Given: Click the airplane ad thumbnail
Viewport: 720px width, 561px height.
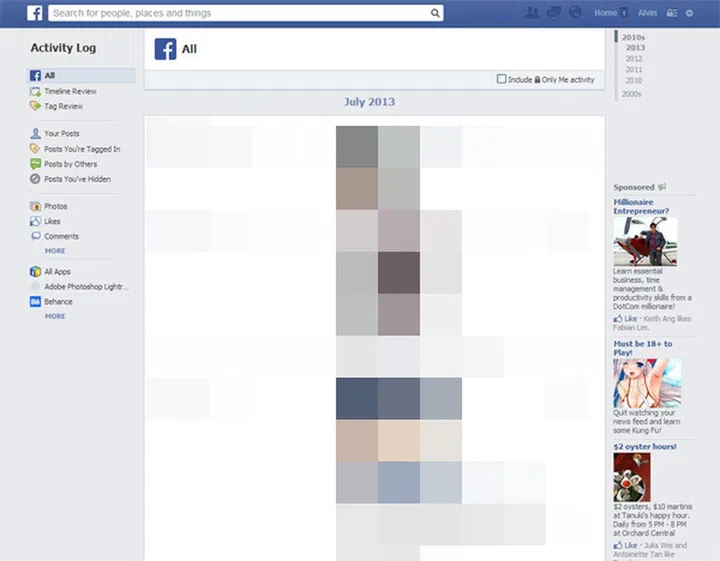Looking at the screenshot, I should click(x=645, y=241).
